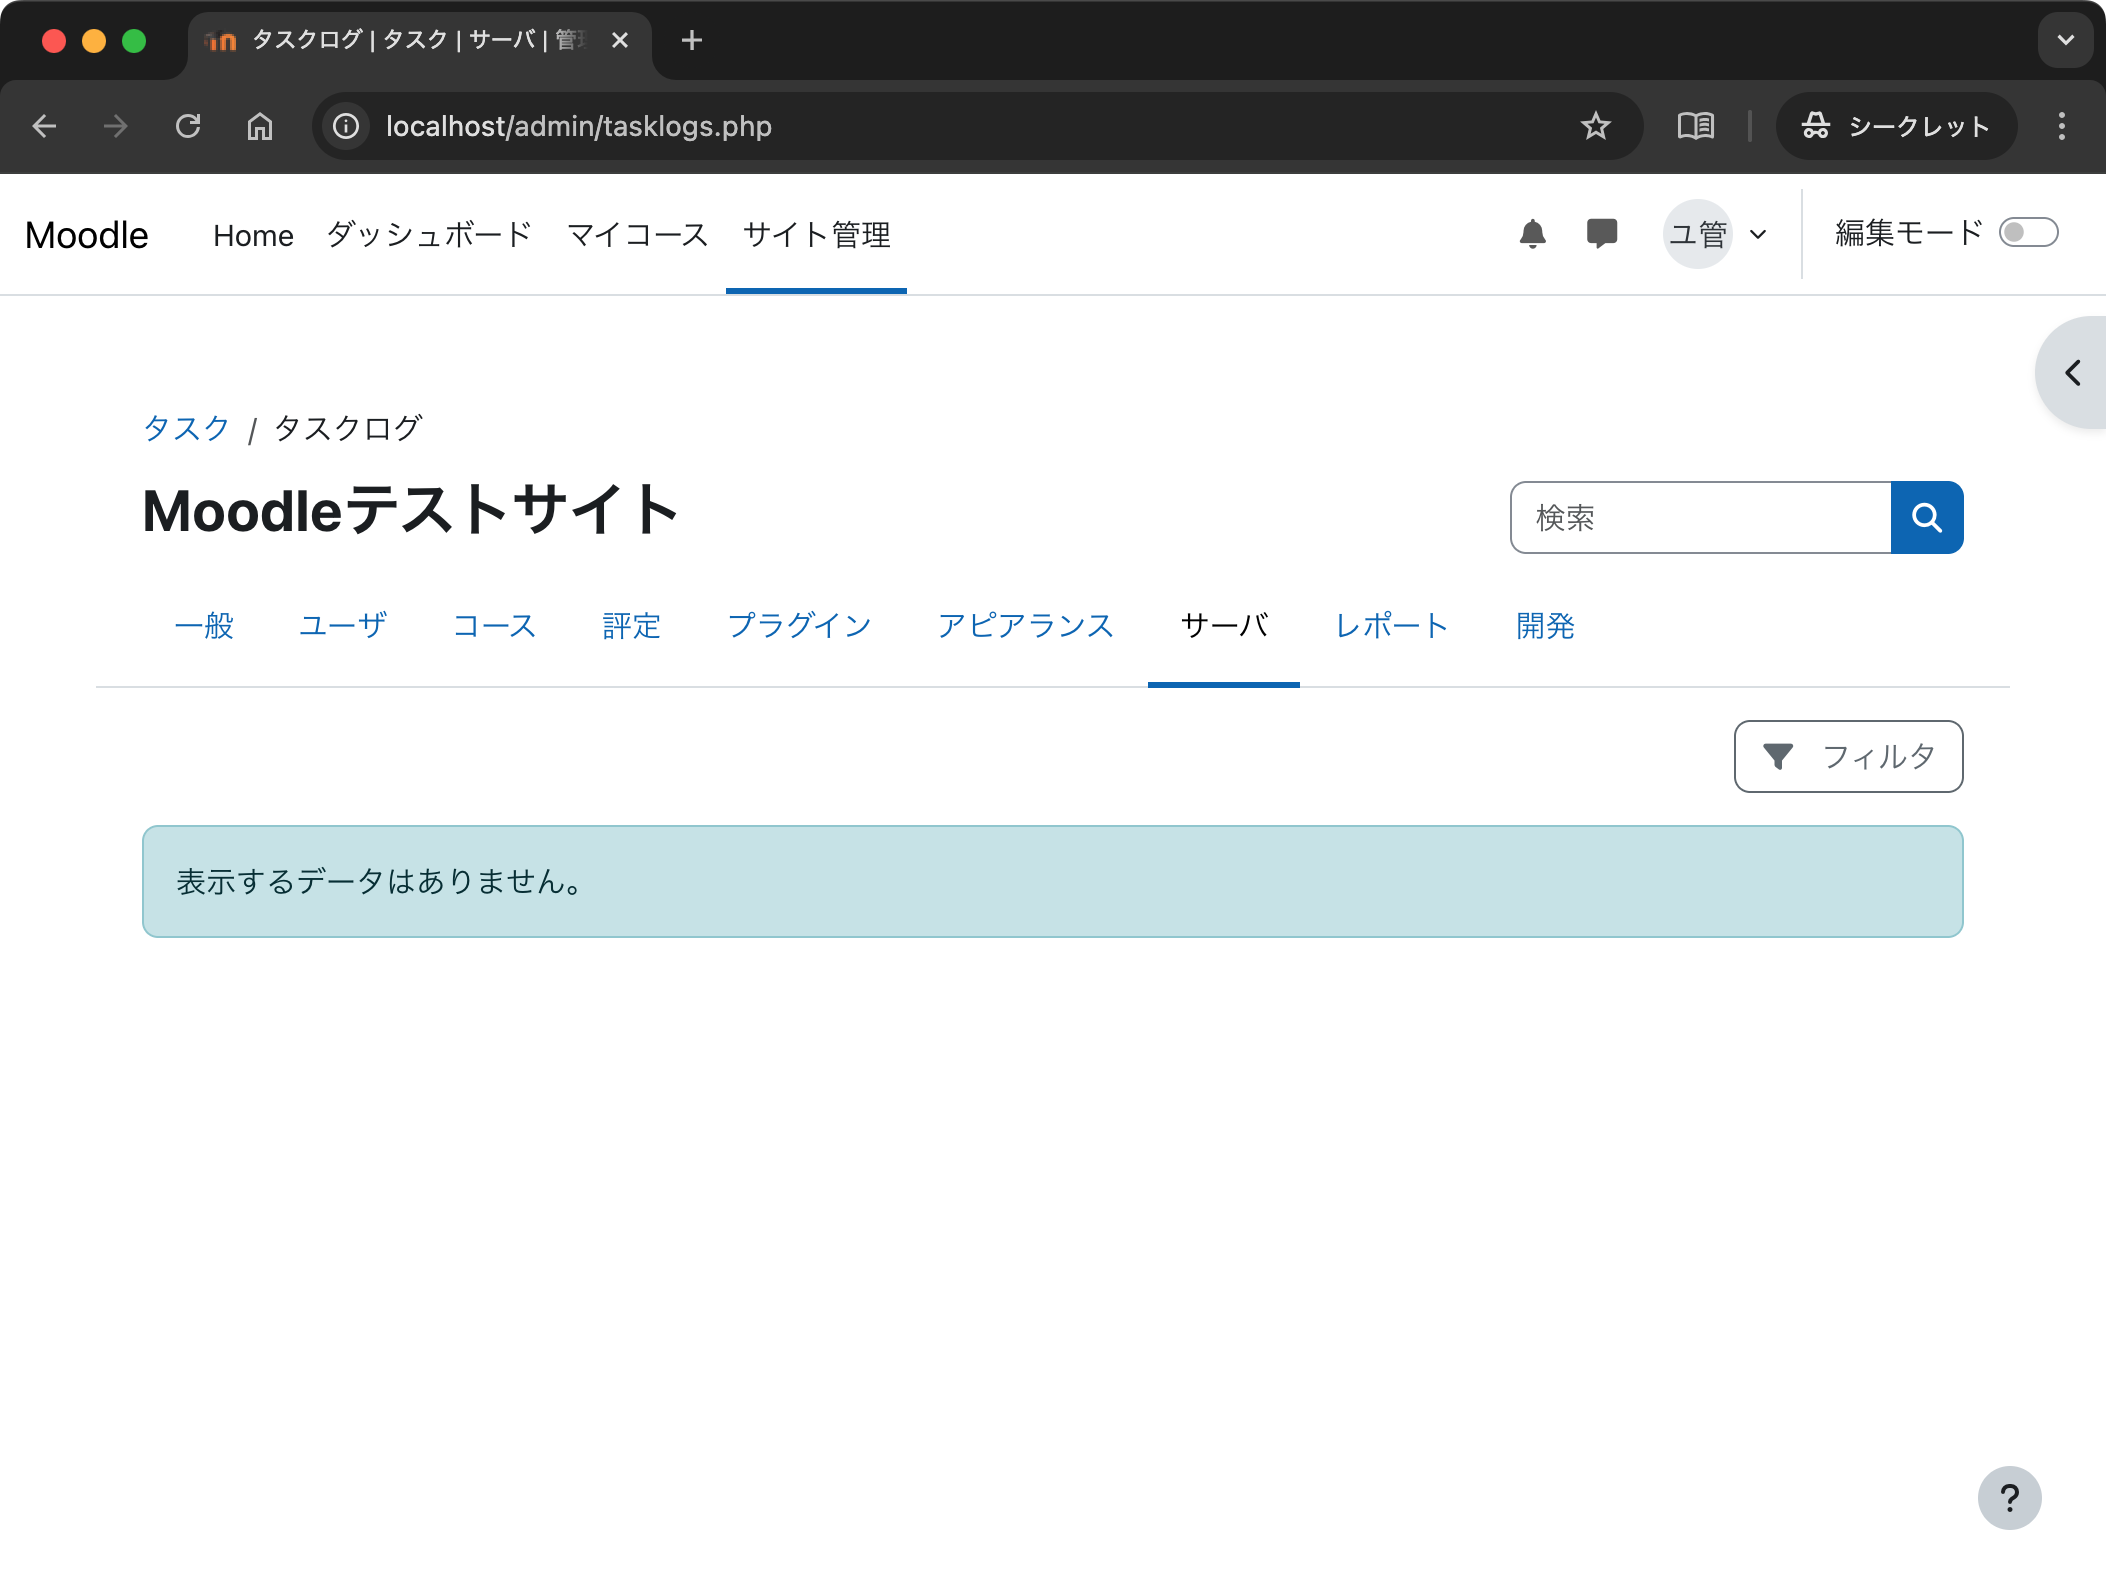Open the messaging drawer speech bubble icon
Screen dimensions: 2106x1594
pyautogui.click(x=1601, y=234)
